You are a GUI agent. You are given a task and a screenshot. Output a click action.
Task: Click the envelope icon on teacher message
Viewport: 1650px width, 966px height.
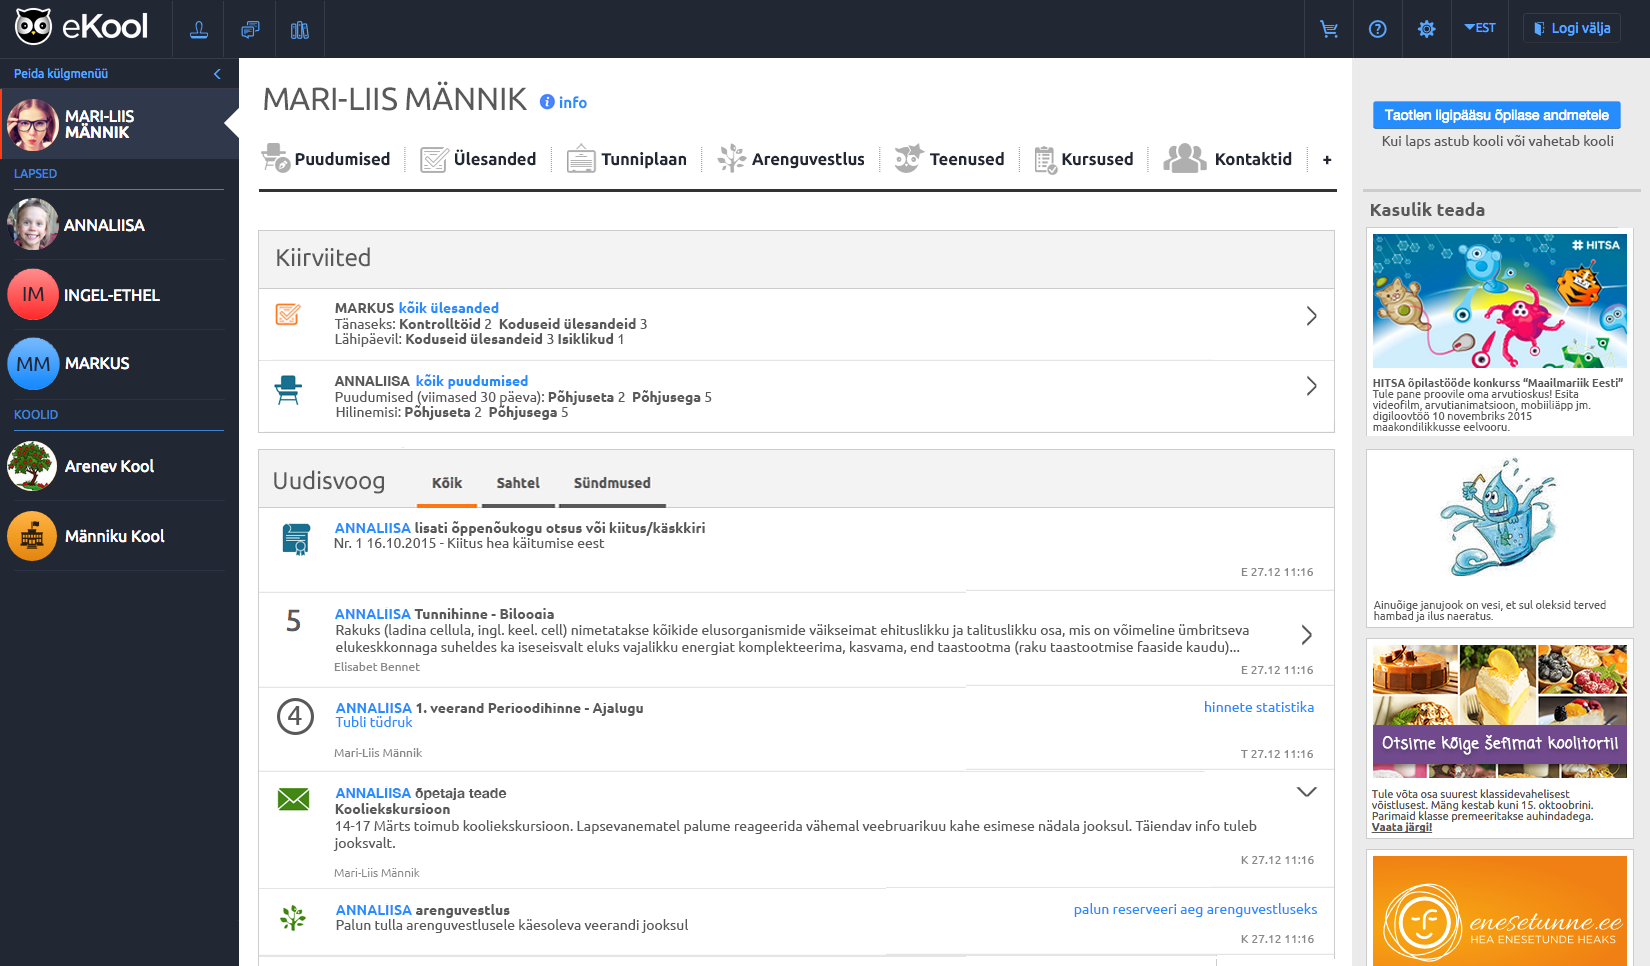[293, 799]
